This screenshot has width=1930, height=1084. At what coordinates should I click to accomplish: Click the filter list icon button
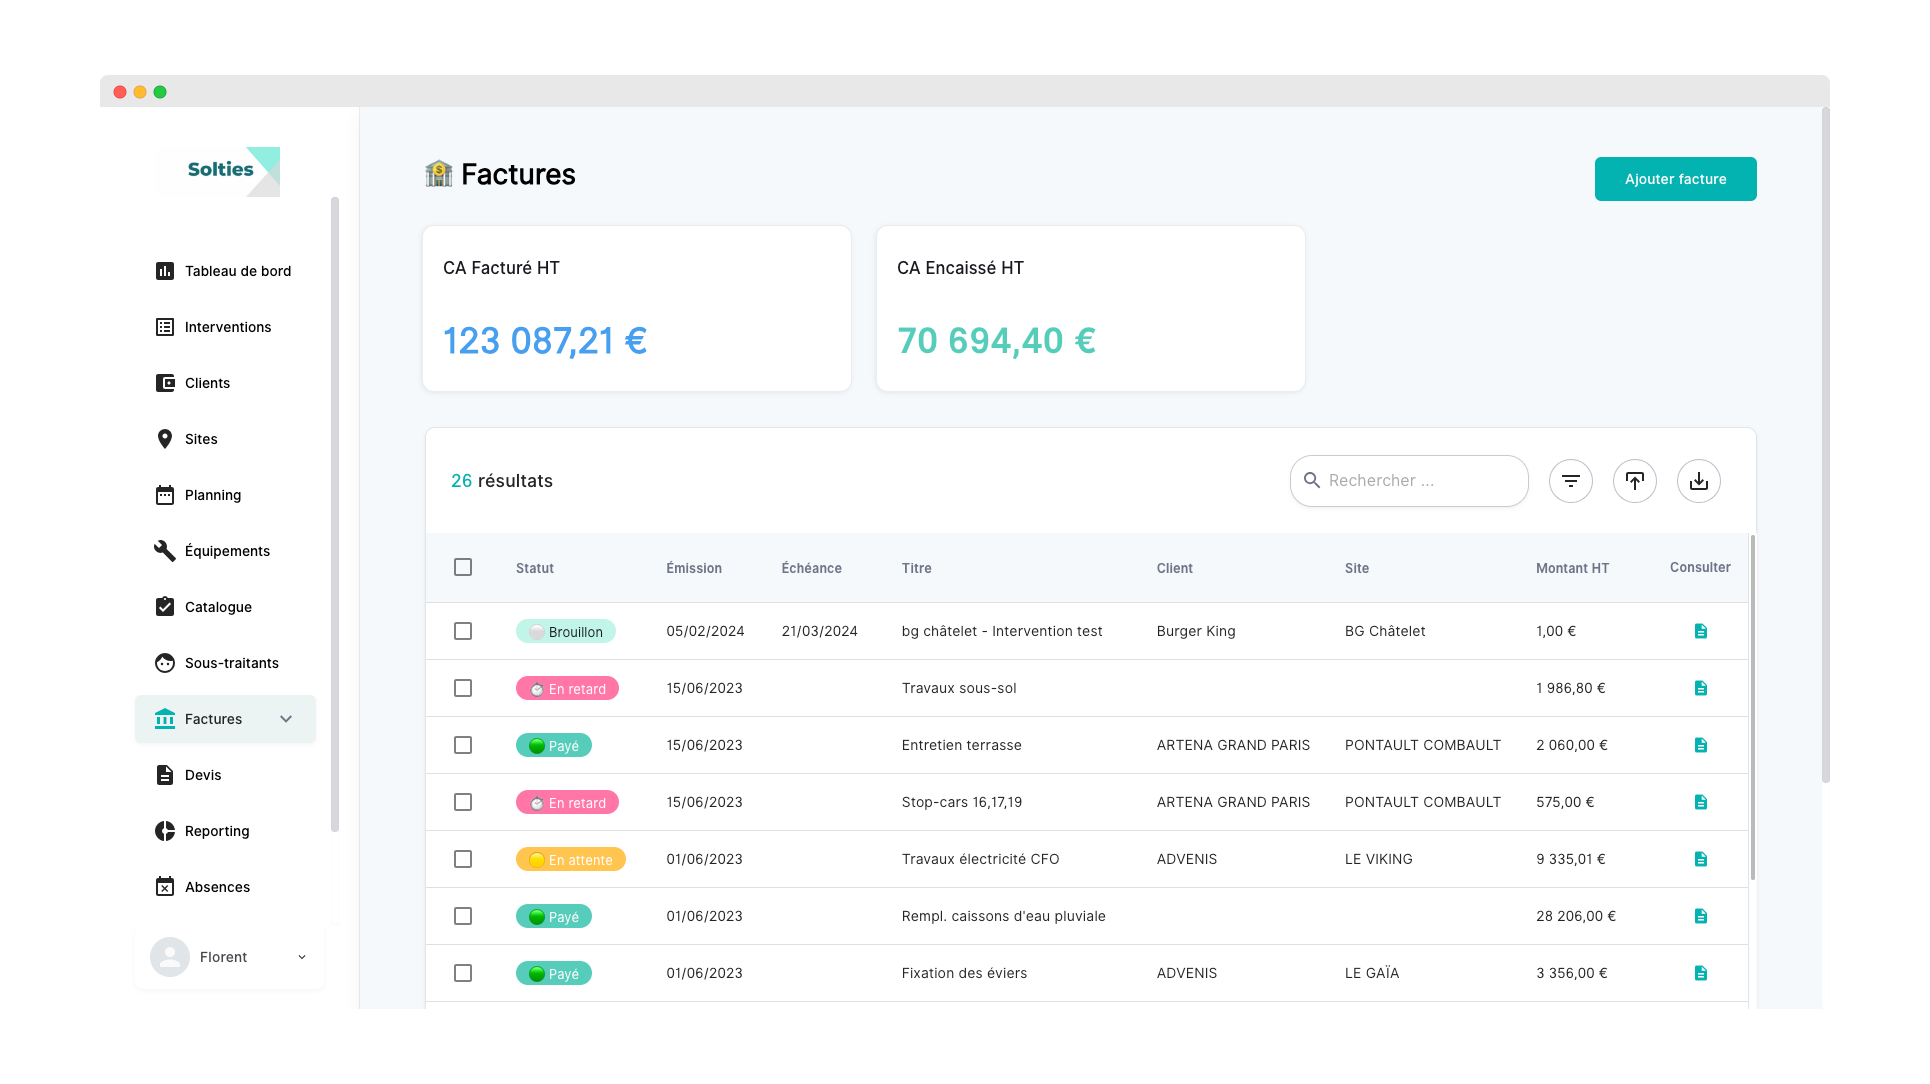[x=1571, y=481]
